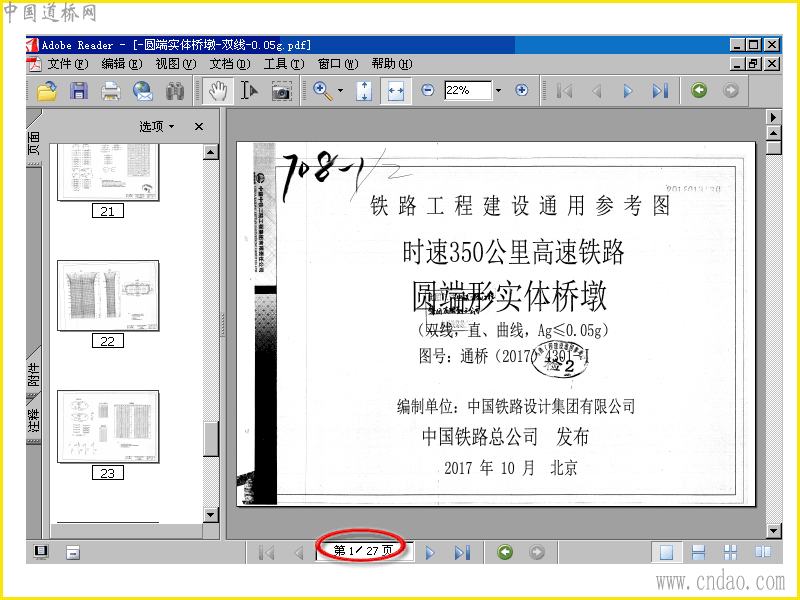Click document scroll up arrow
Viewport: 800px width, 600px height.
(774, 133)
